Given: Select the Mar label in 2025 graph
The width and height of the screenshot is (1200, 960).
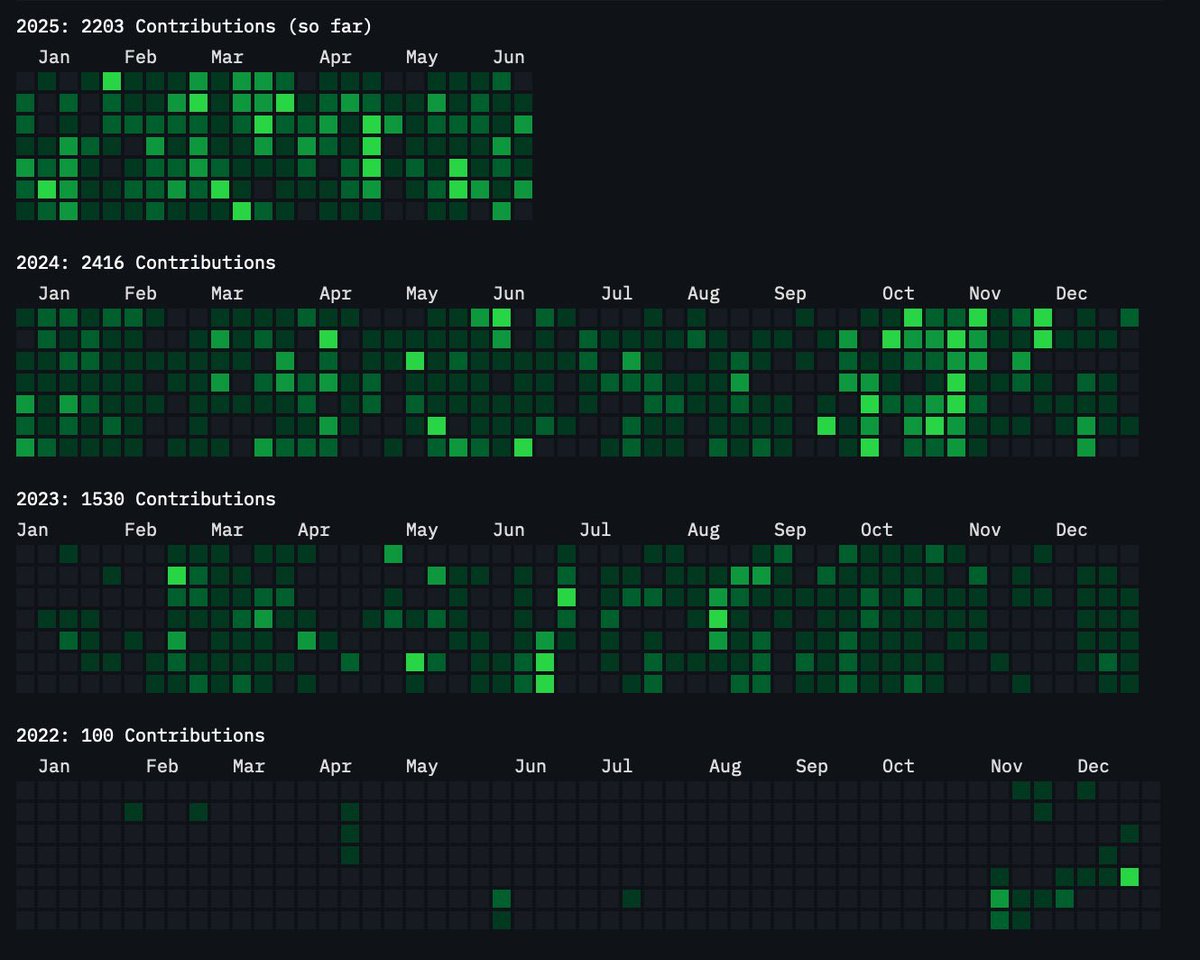Looking at the screenshot, I should pyautogui.click(x=227, y=57).
